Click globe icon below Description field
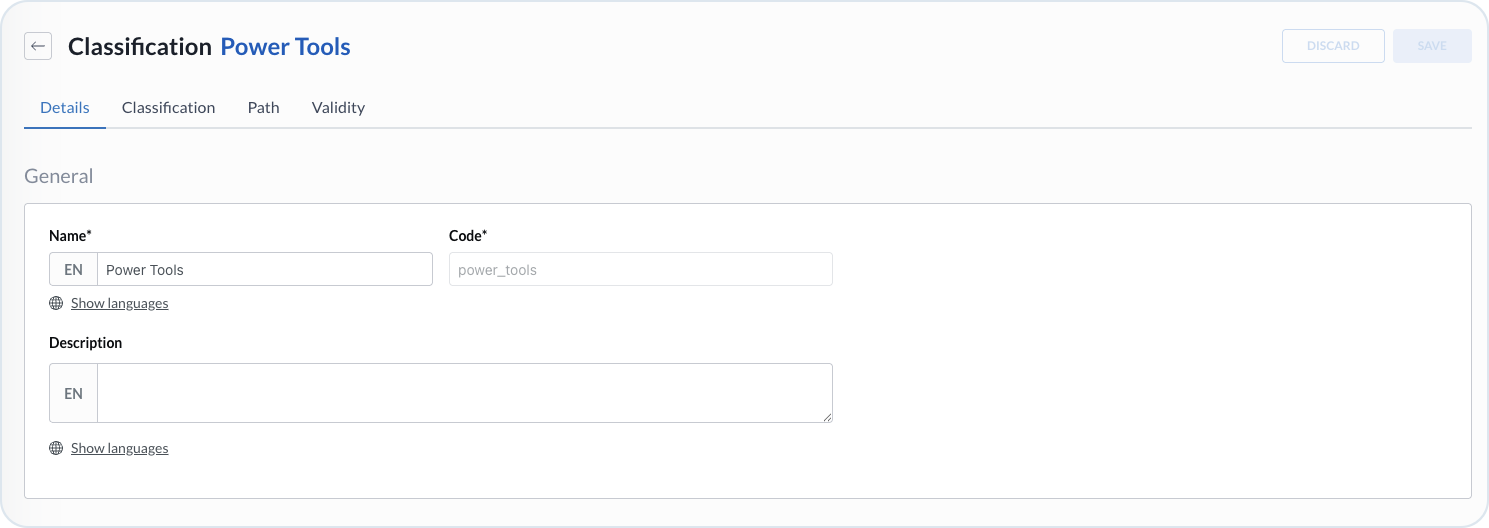 click(56, 448)
